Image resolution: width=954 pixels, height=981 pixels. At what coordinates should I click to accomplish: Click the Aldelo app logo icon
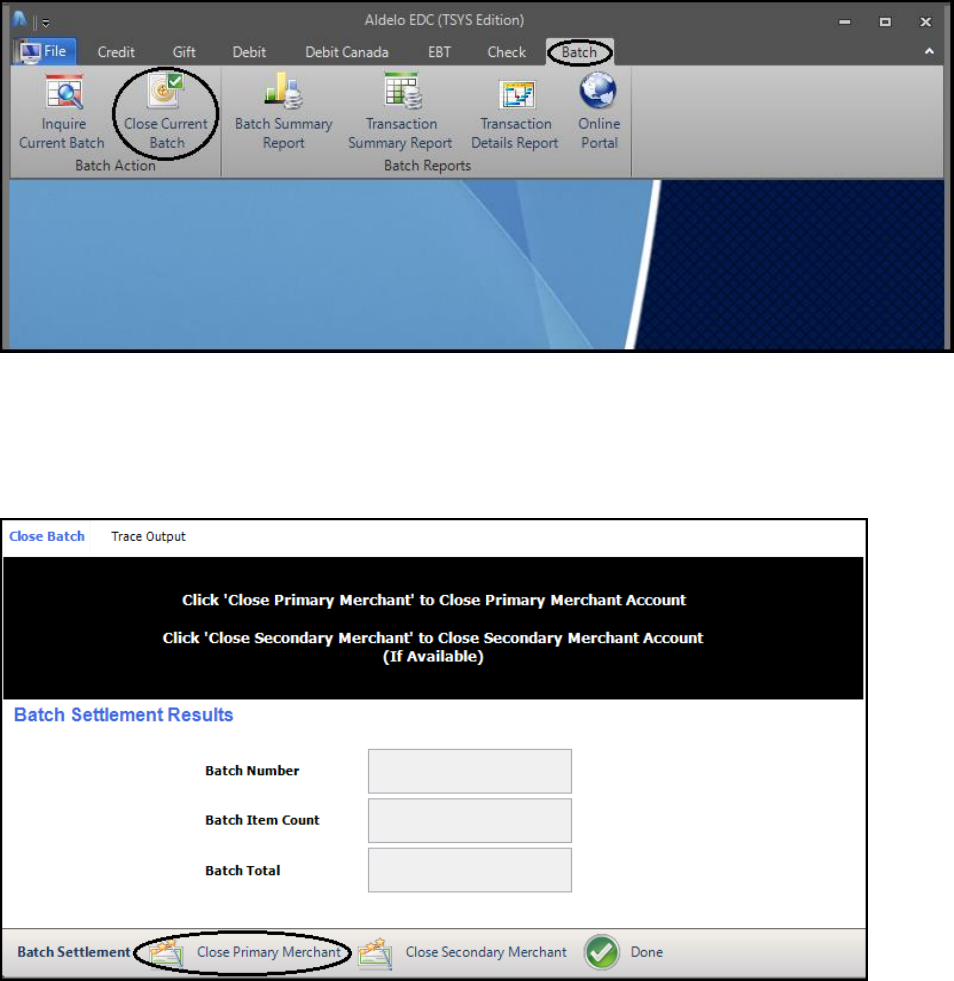point(19,19)
